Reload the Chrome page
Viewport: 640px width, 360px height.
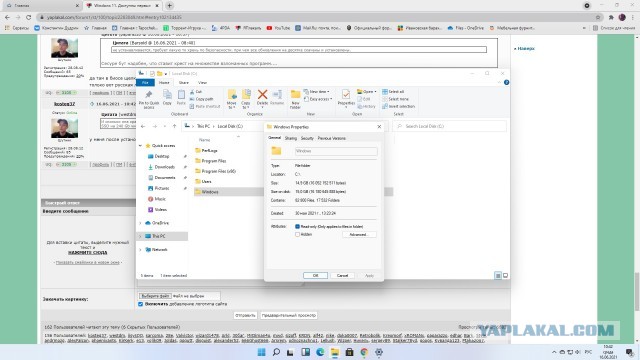pos(29,17)
